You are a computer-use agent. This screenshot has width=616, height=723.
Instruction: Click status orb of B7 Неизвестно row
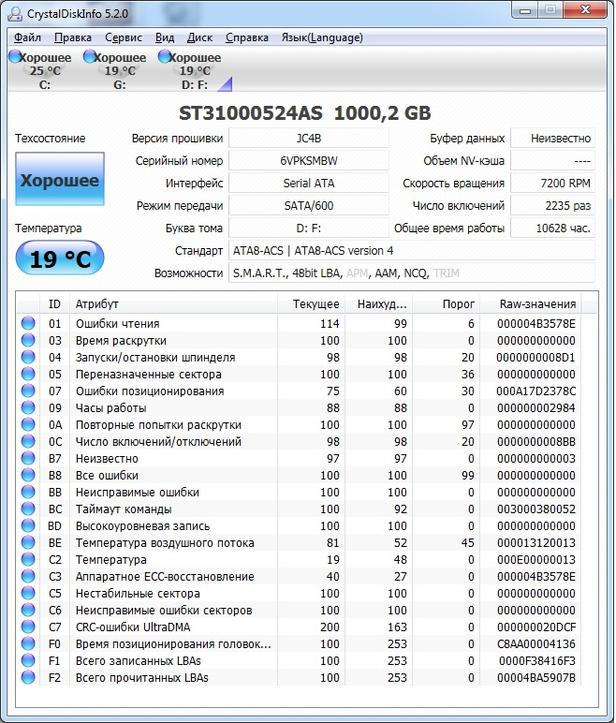[28, 458]
